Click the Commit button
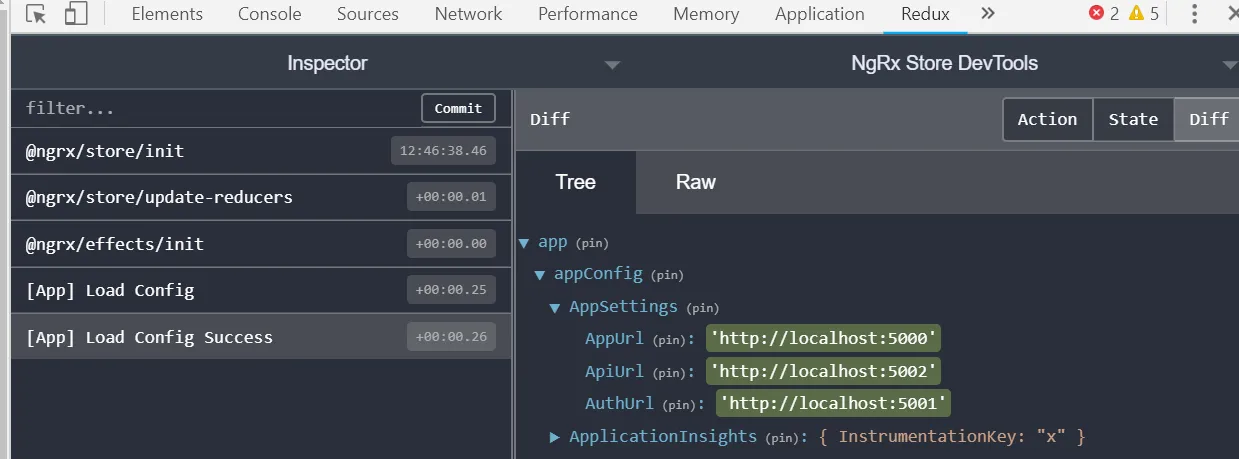Viewport: 1239px width, 459px height. [458, 108]
